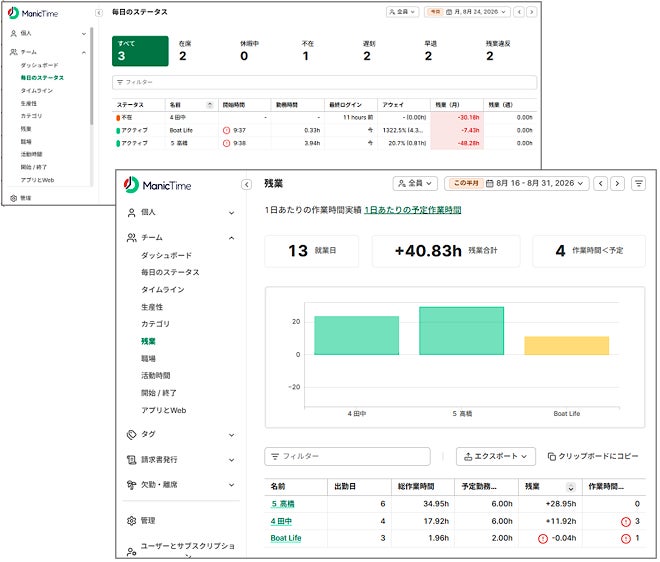Click the フィルター input in back Daily Status window
The image size is (660, 562).
pyautogui.click(x=324, y=82)
